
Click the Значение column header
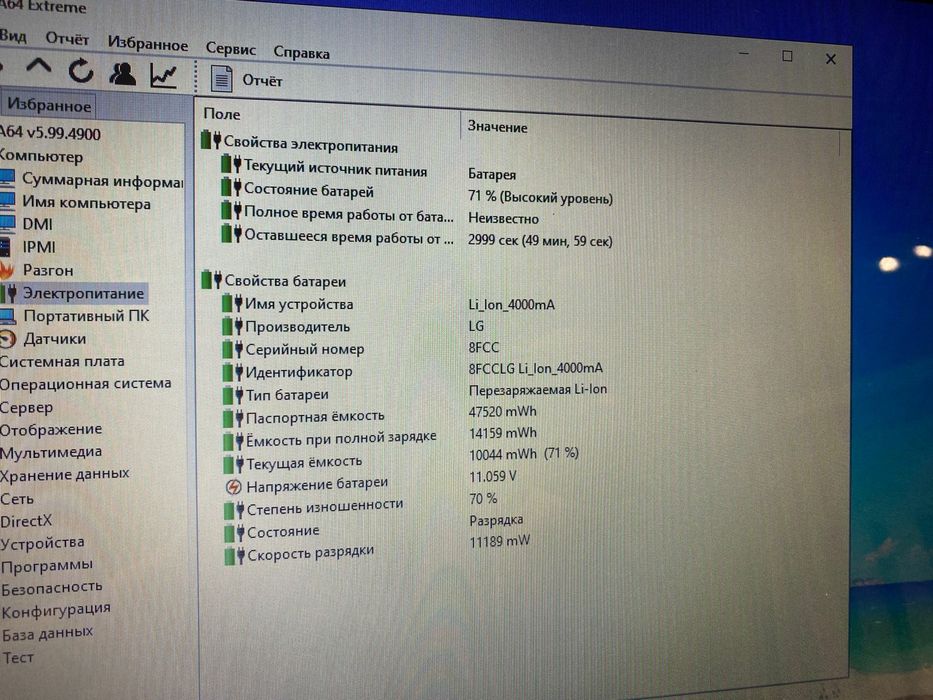(497, 127)
